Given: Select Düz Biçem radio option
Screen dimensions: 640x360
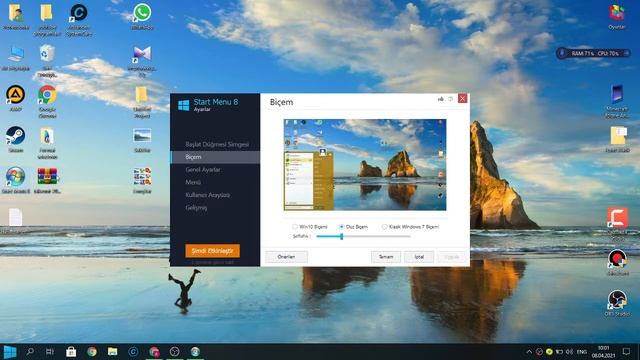Looking at the screenshot, I should 353,227.
